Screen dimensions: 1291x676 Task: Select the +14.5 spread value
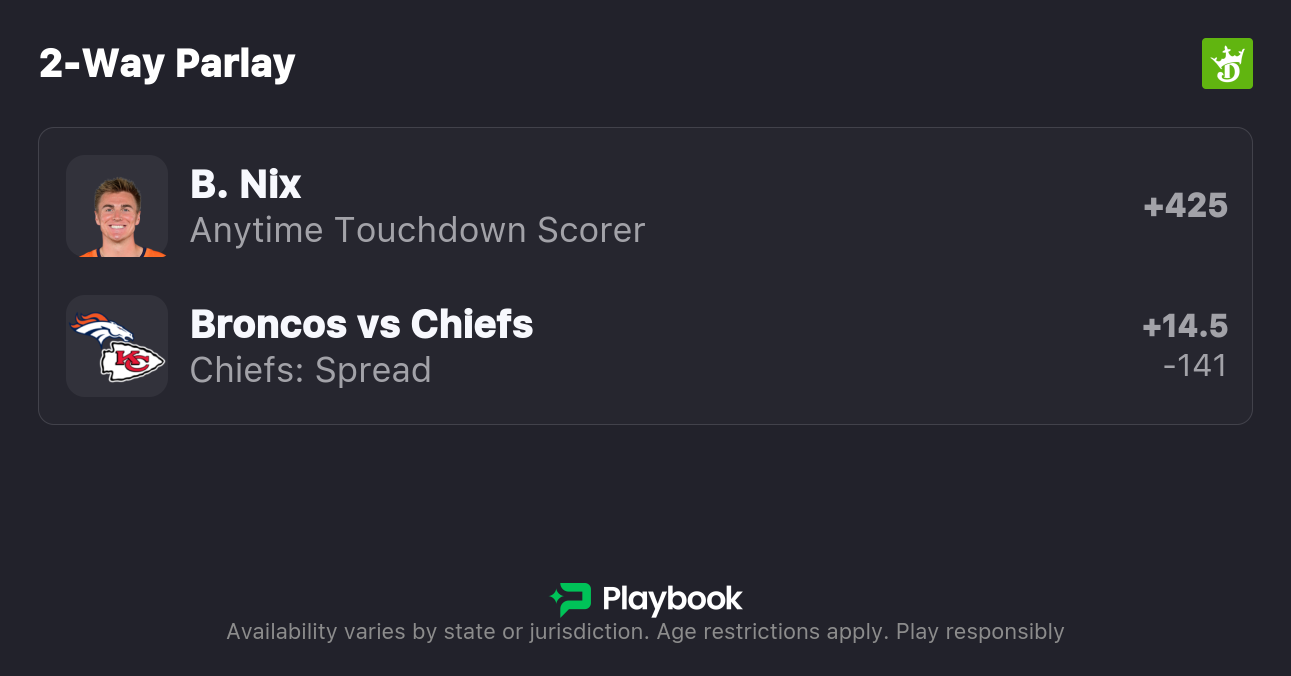[1185, 327]
